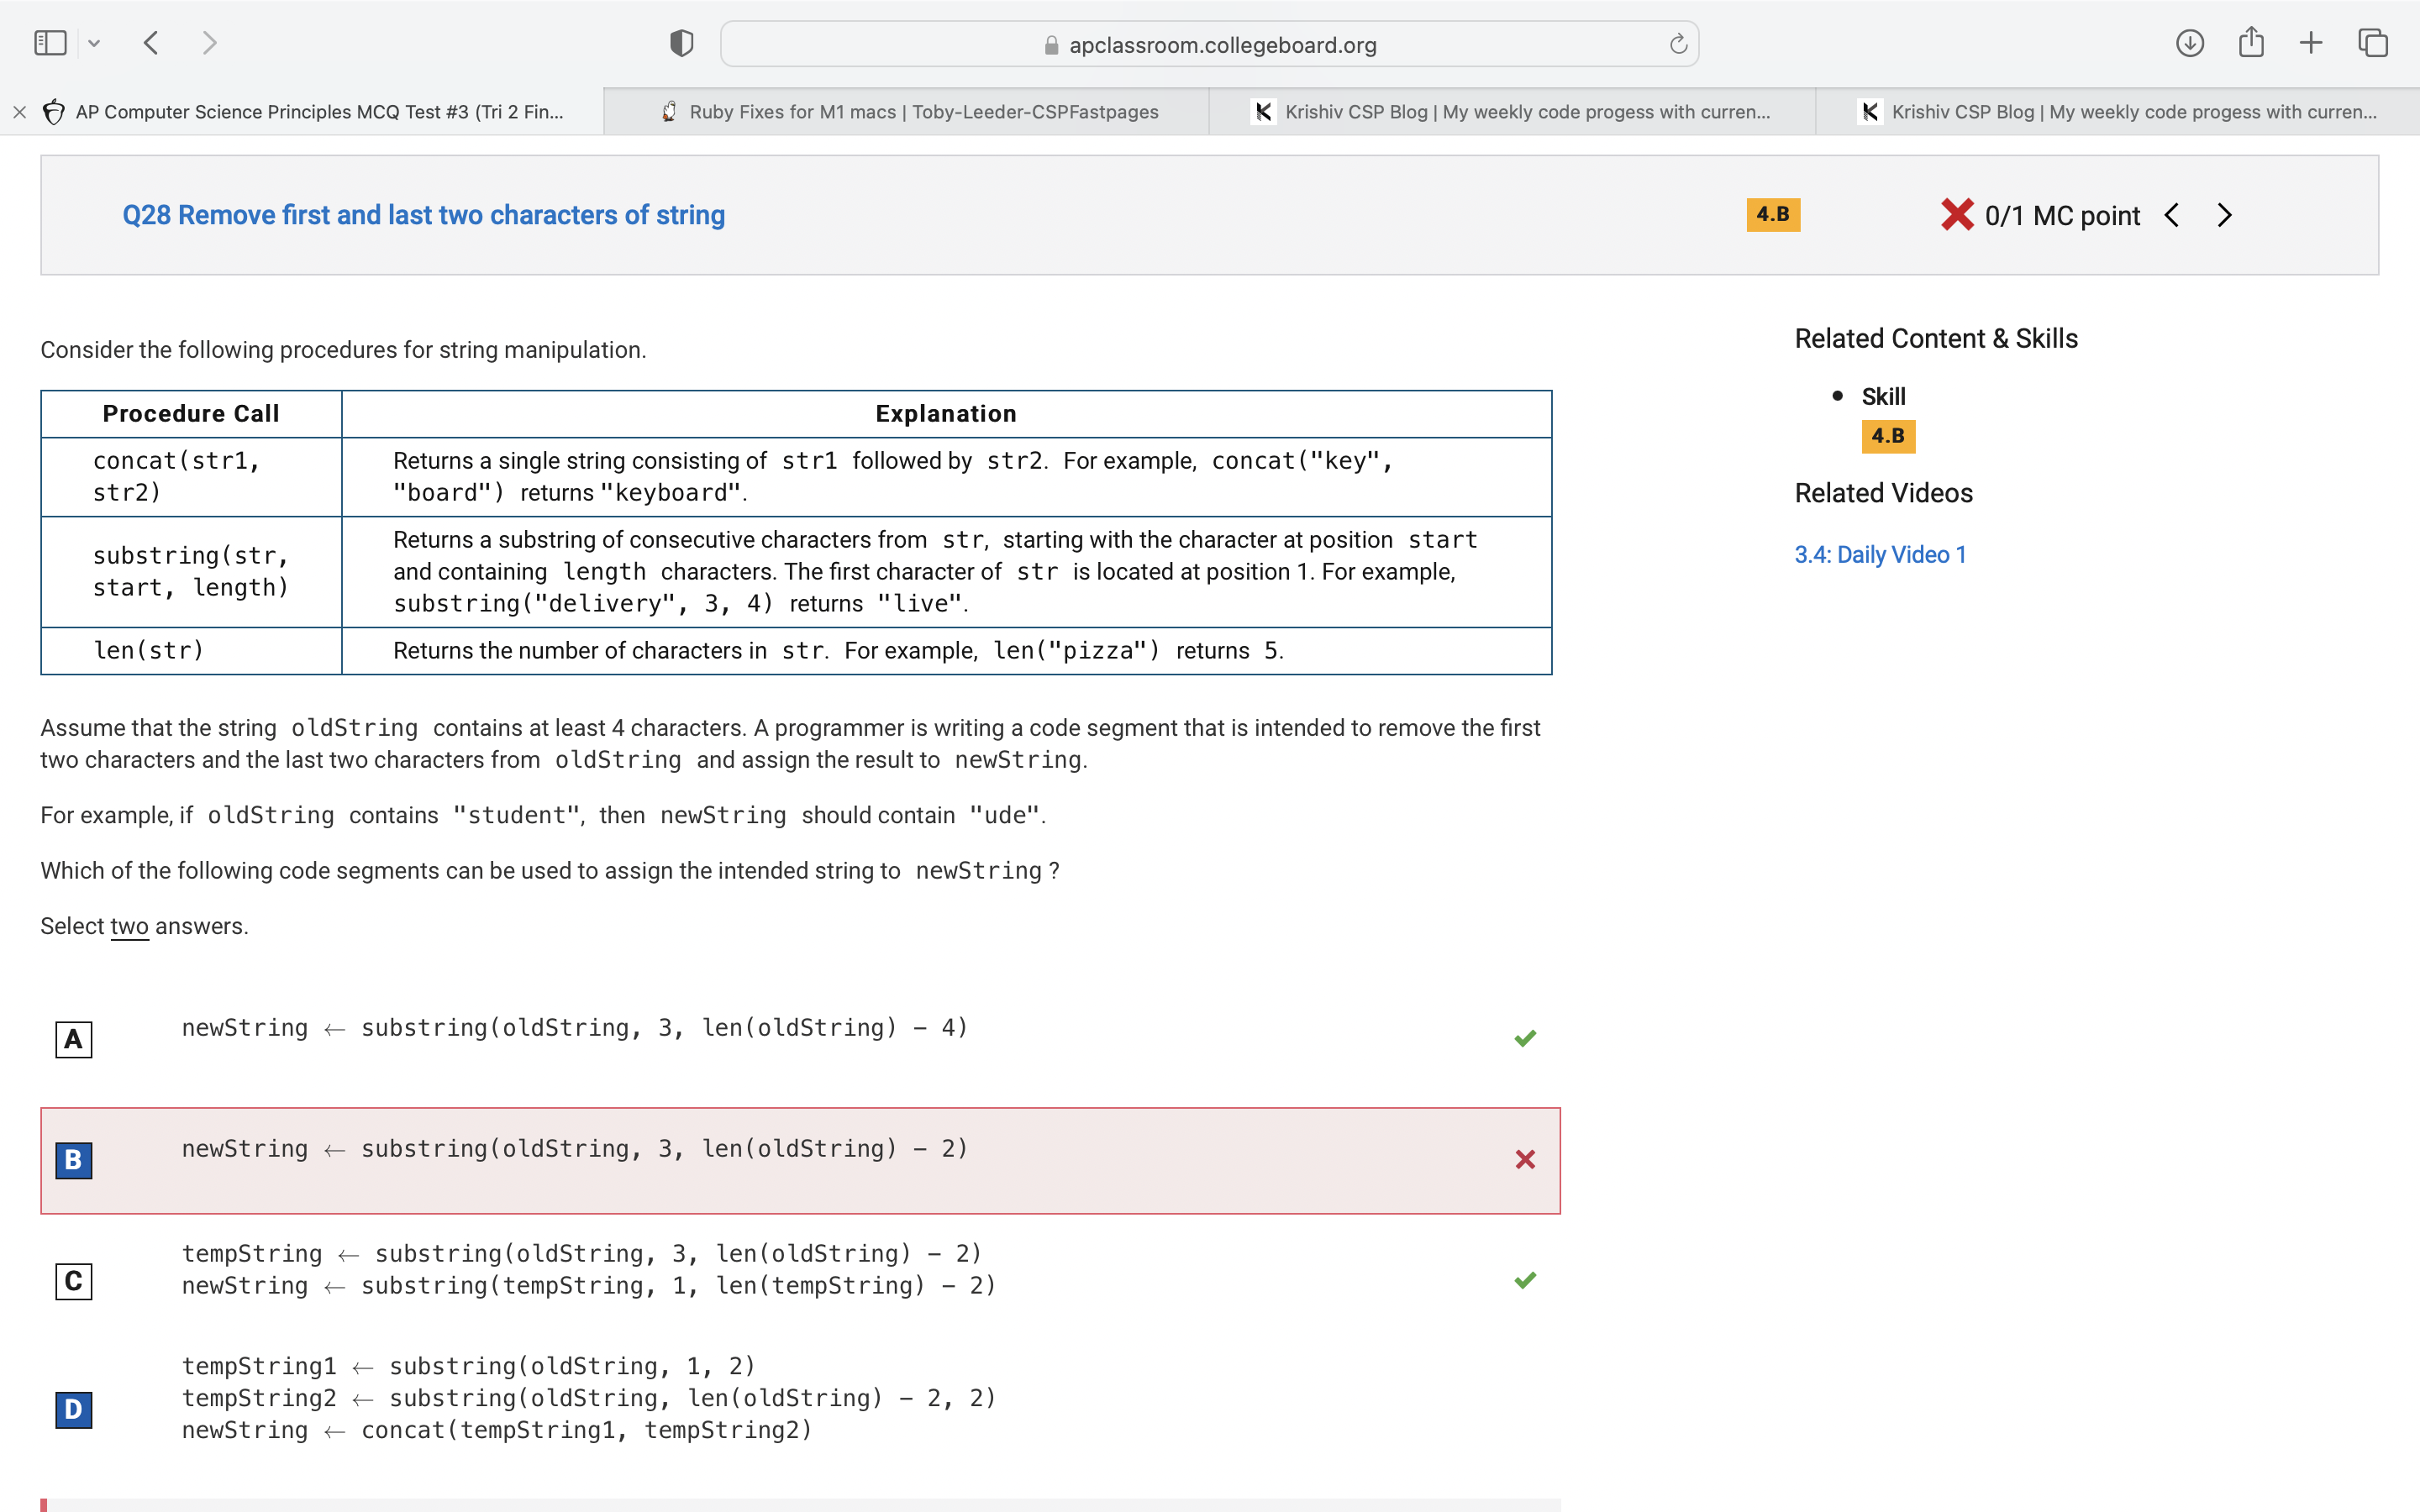Open the Share menu
The image size is (2420, 1512).
tap(2251, 42)
